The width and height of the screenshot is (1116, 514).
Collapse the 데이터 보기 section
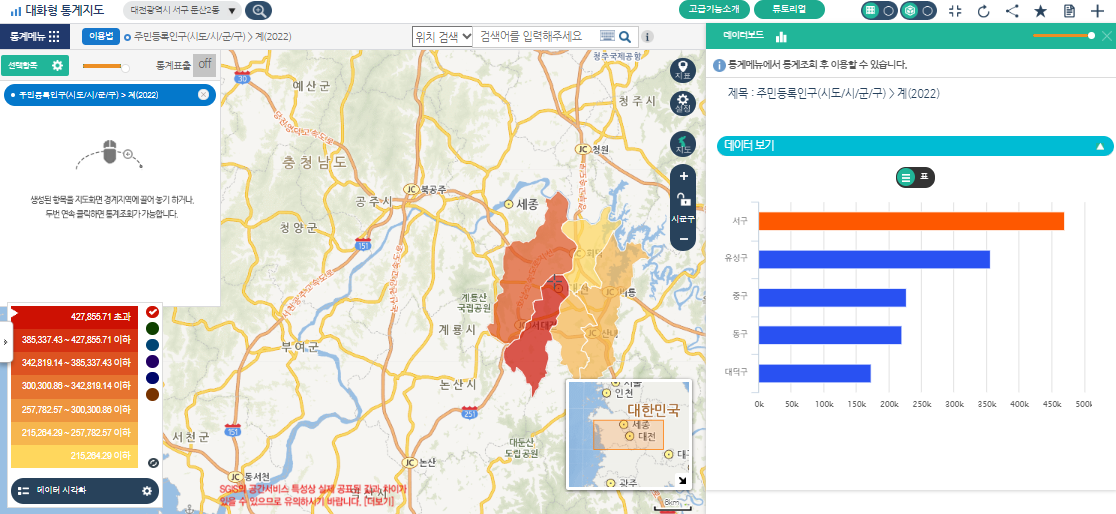coord(1100,146)
